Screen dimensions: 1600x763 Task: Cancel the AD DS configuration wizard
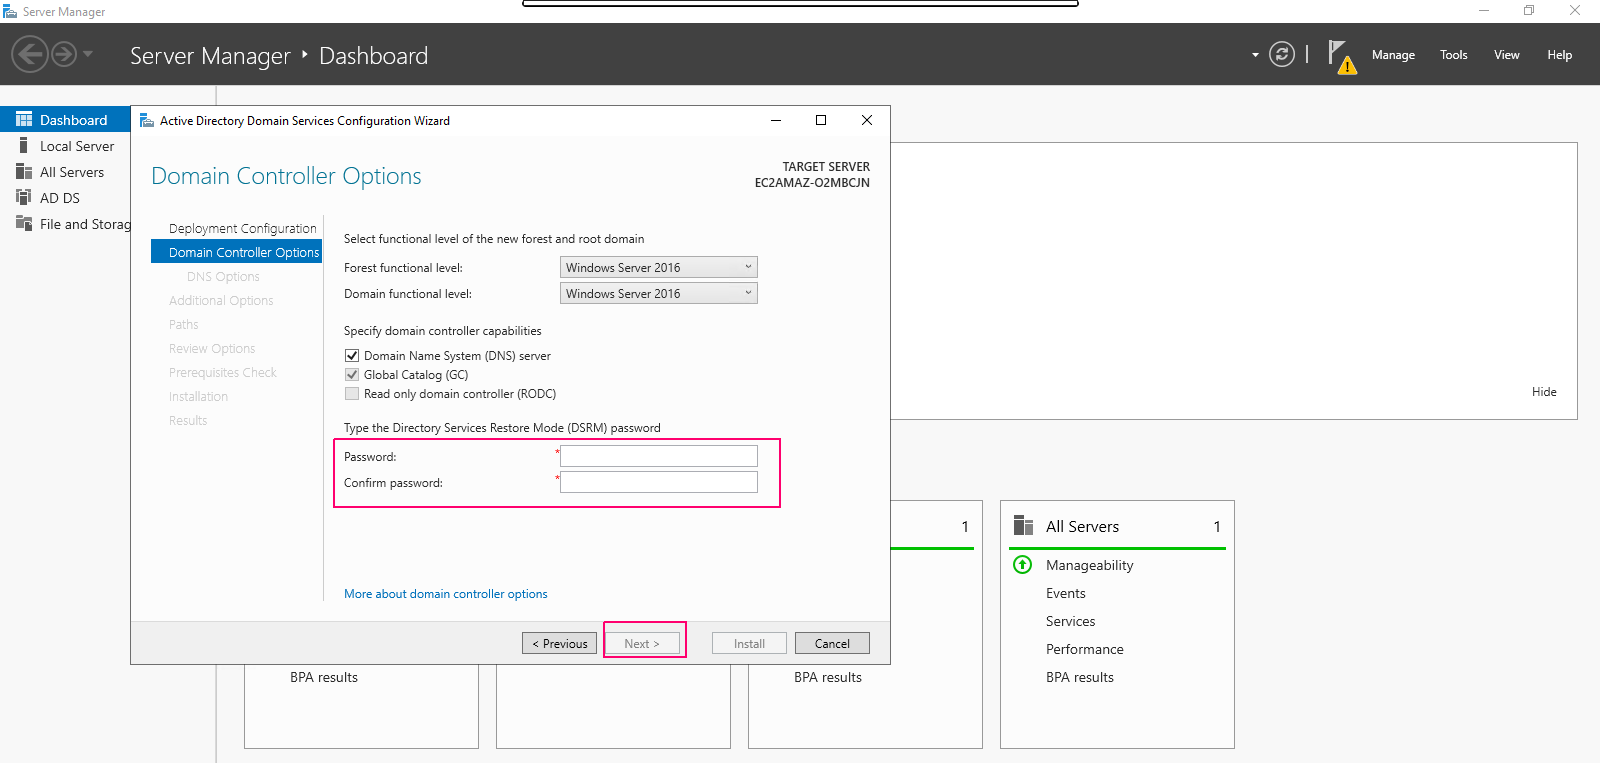pyautogui.click(x=832, y=643)
